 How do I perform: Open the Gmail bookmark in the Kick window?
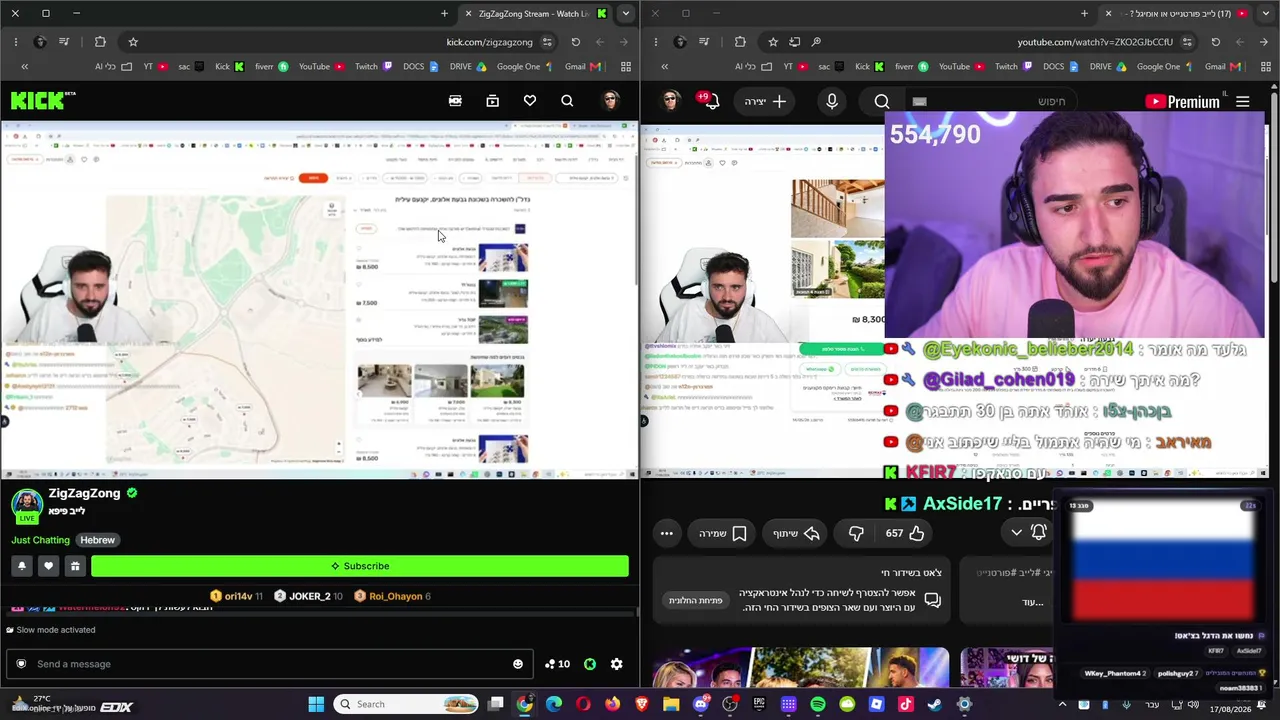point(582,67)
